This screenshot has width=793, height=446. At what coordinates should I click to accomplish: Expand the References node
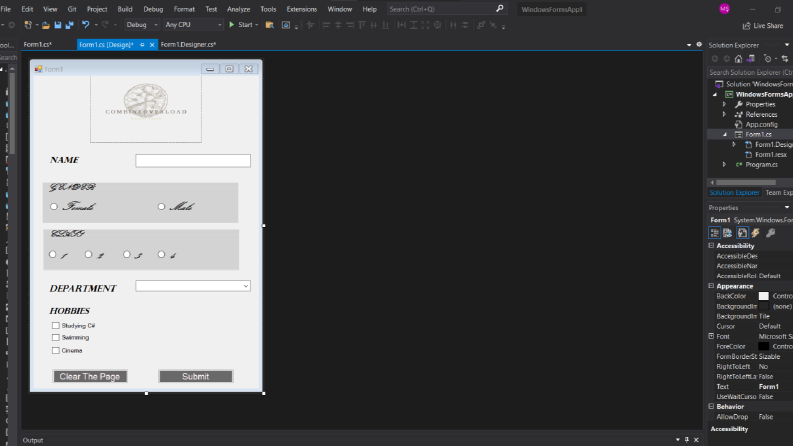[x=724, y=114]
